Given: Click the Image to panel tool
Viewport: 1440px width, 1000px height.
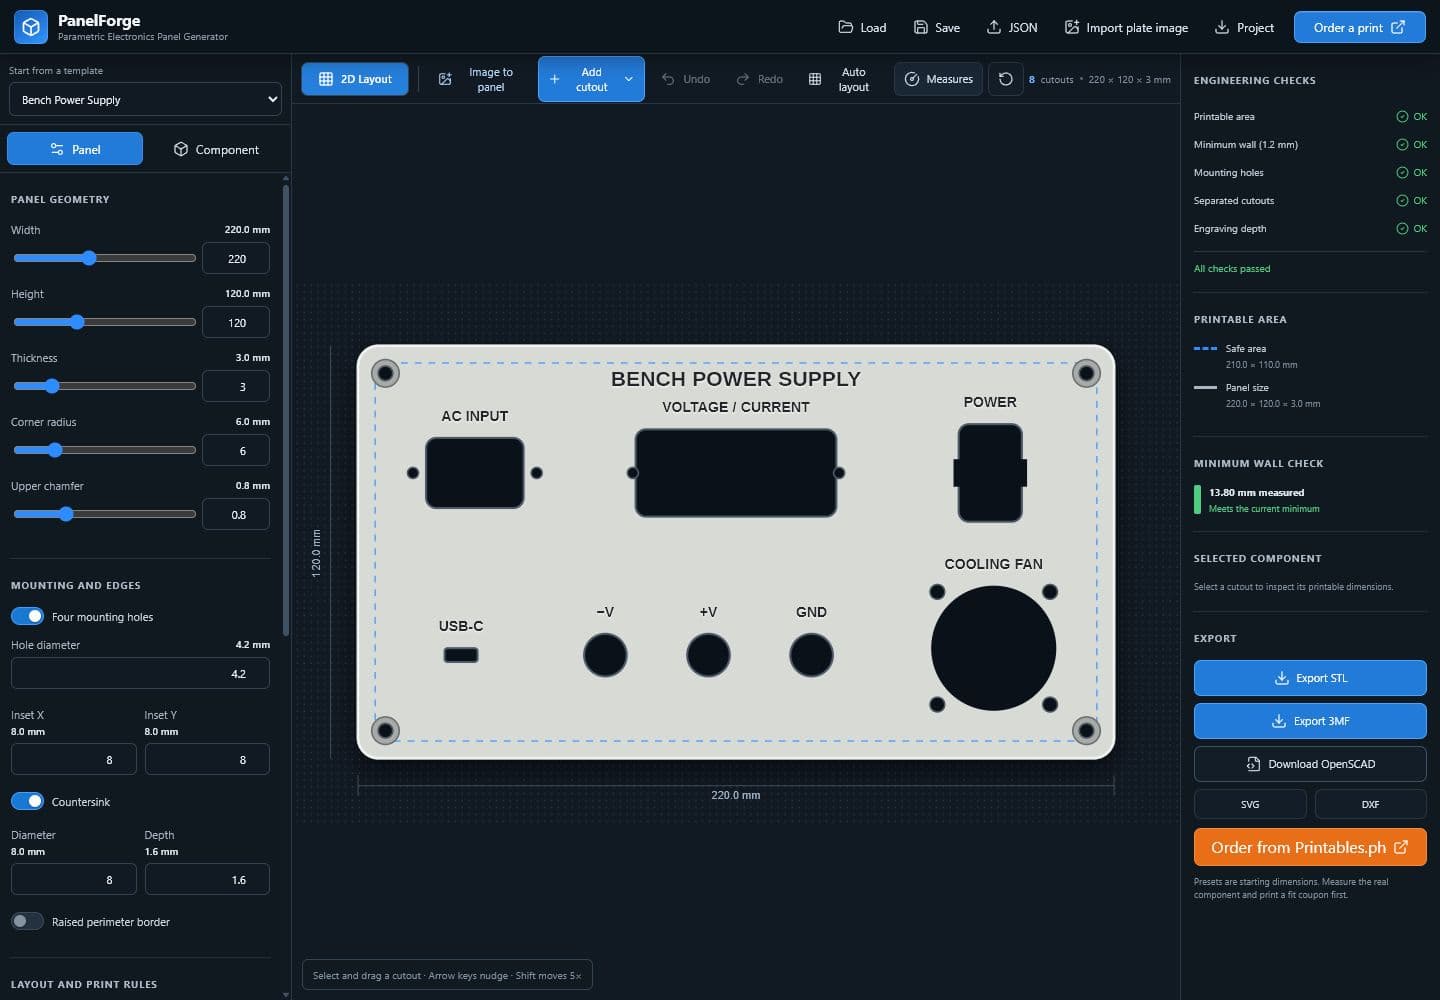Looking at the screenshot, I should click(x=476, y=79).
